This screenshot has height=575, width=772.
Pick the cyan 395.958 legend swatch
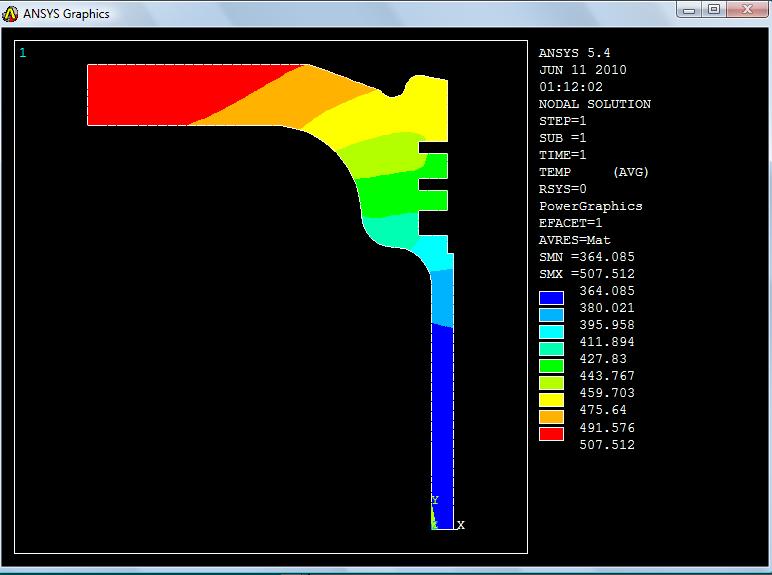tap(551, 332)
